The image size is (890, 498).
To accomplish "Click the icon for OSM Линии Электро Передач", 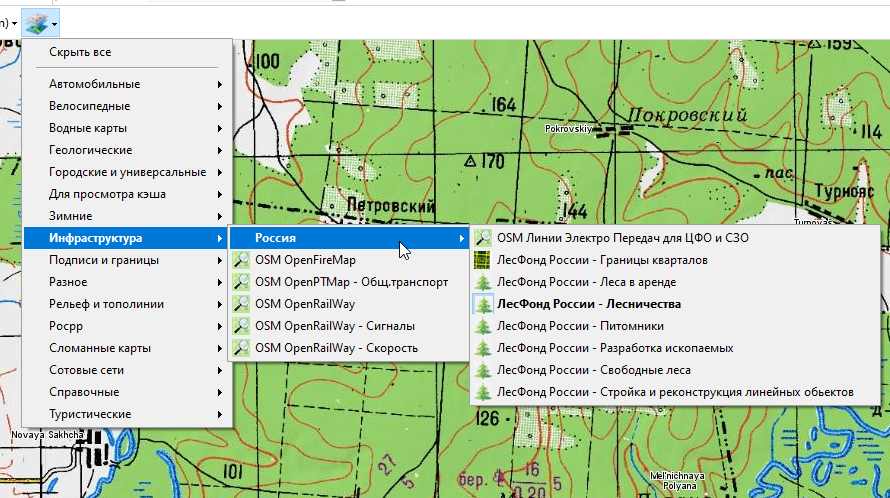I will coord(483,238).
